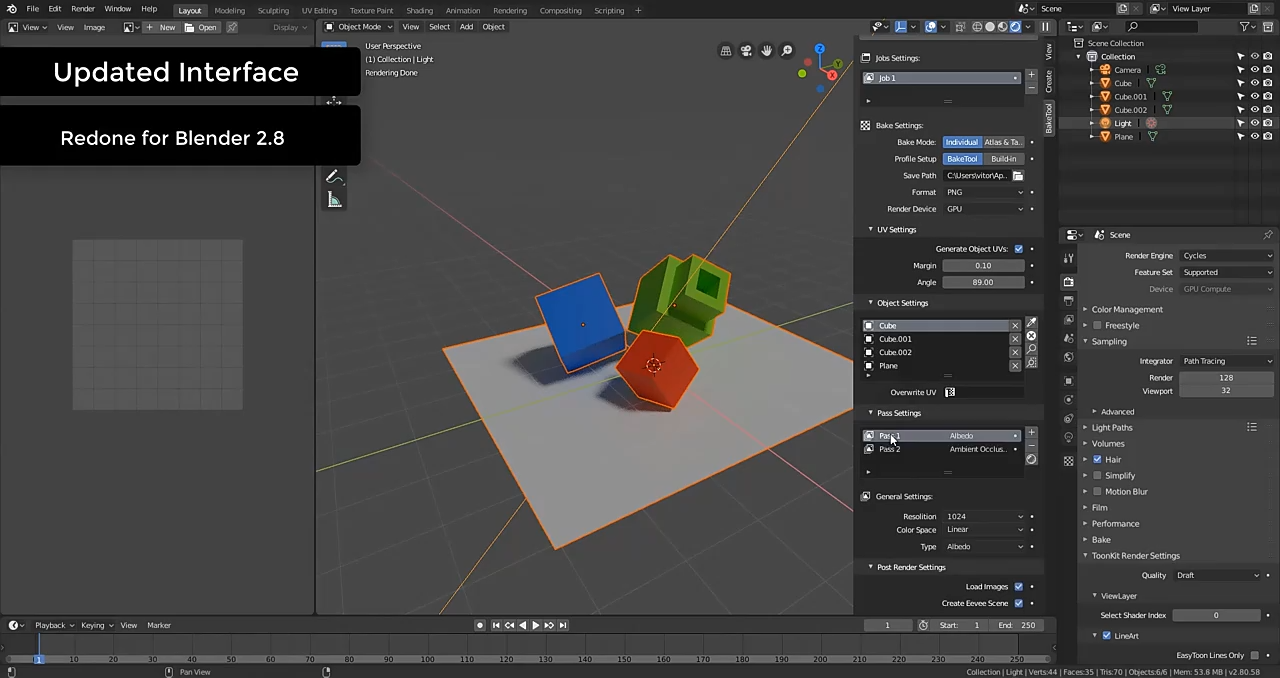Select the Zoom magnifier icon in viewport

786,50
